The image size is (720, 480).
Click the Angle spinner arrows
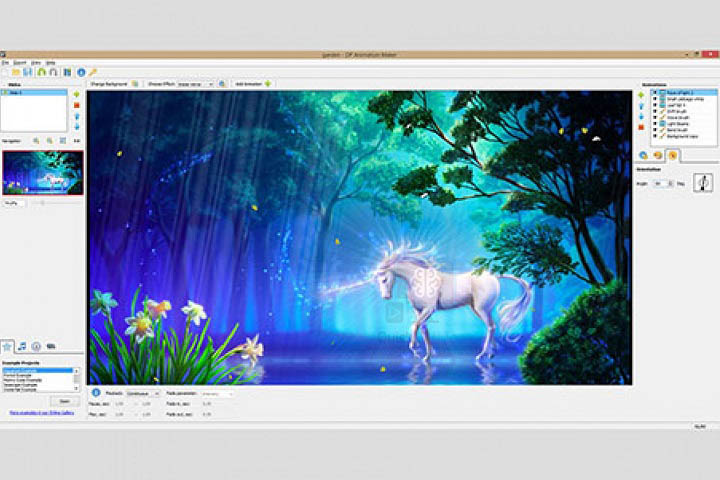[670, 183]
